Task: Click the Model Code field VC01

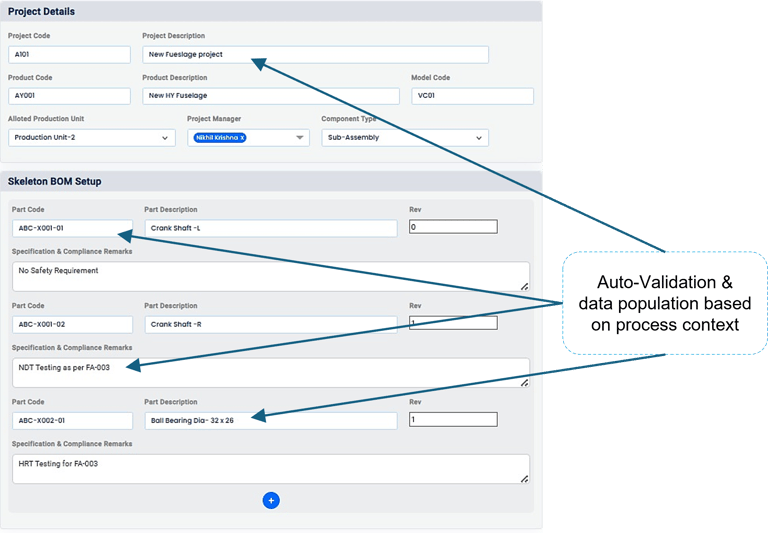Action: 472,96
